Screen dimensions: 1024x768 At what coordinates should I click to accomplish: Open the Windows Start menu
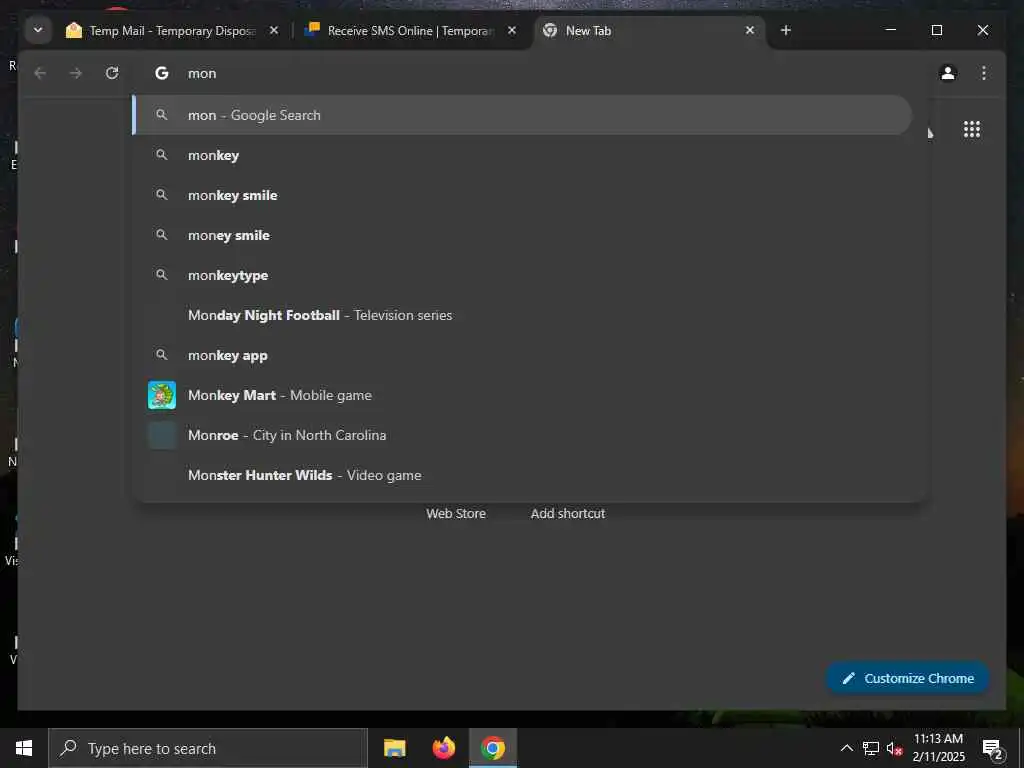(x=24, y=748)
